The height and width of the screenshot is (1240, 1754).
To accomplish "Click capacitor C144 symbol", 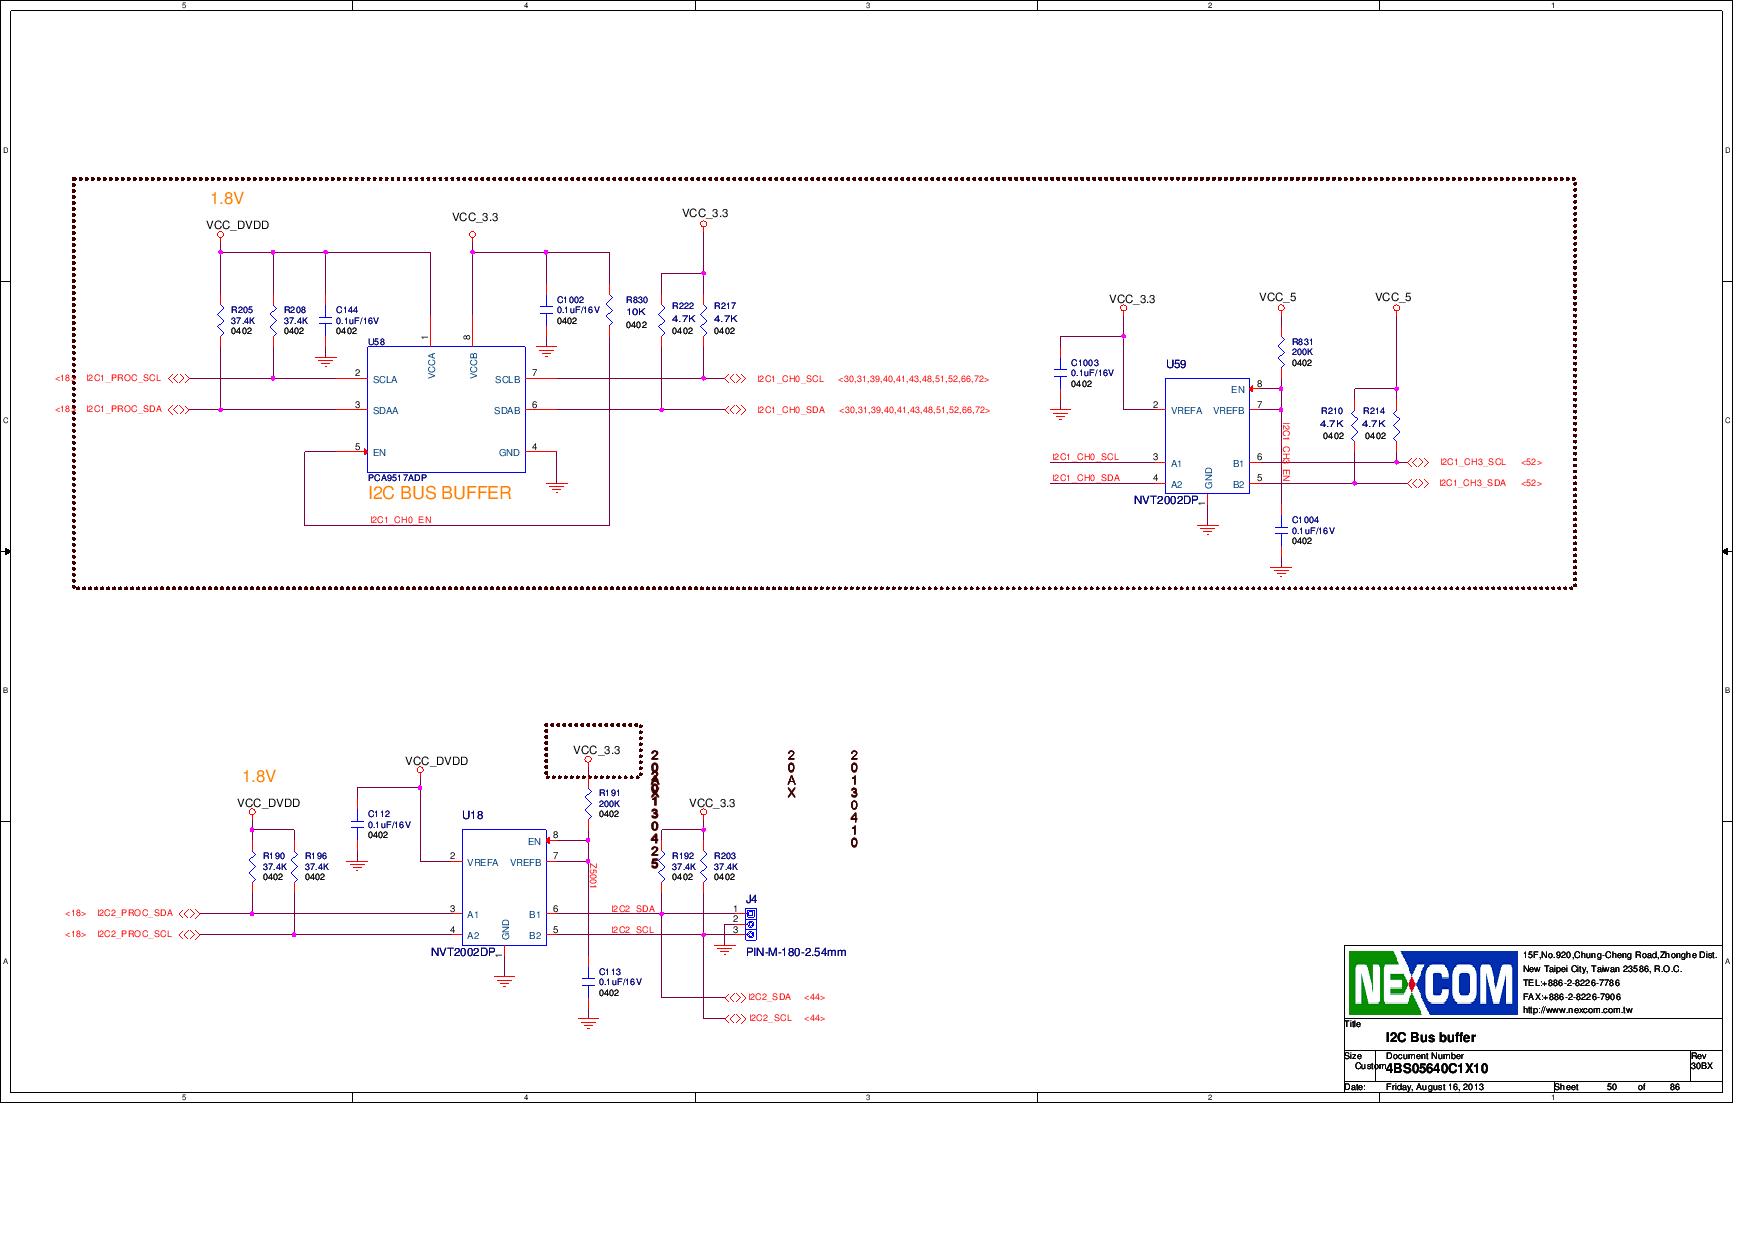I will [x=325, y=320].
